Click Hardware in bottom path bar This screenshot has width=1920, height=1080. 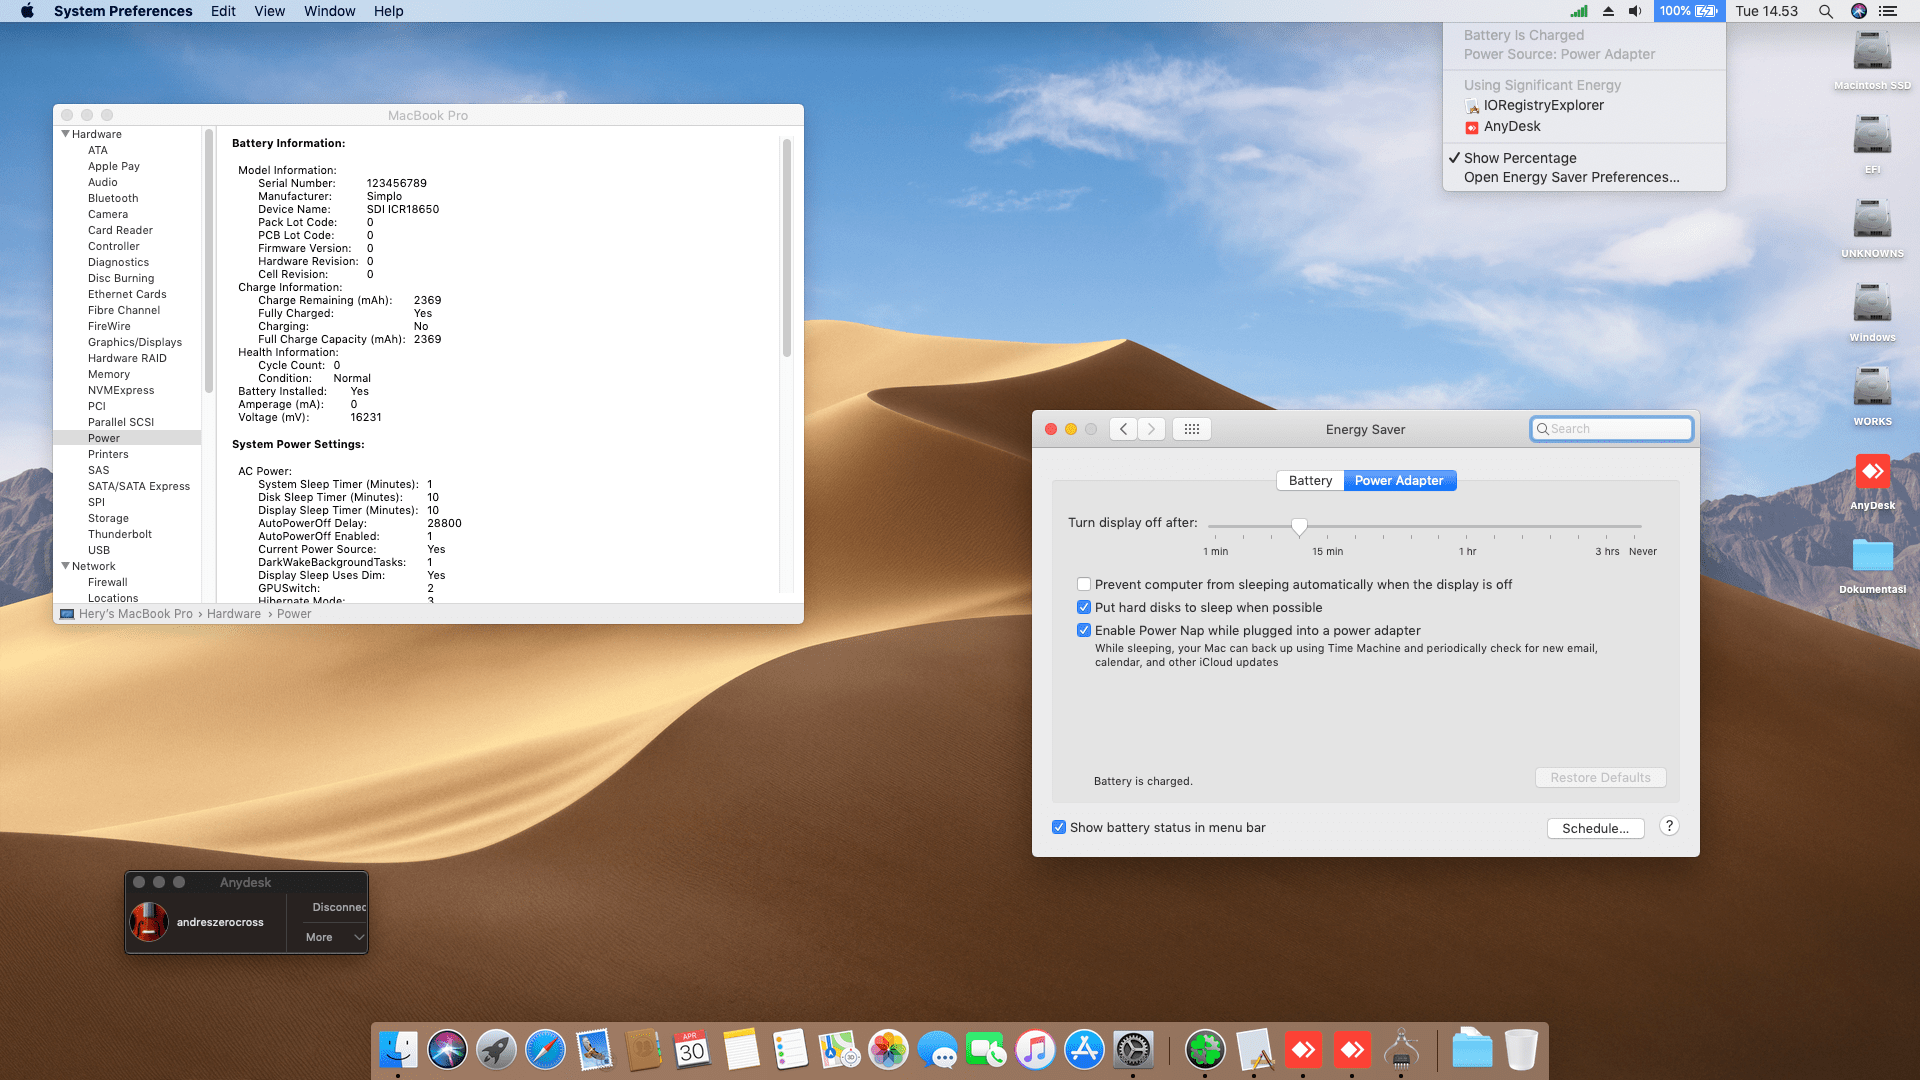pos(234,614)
